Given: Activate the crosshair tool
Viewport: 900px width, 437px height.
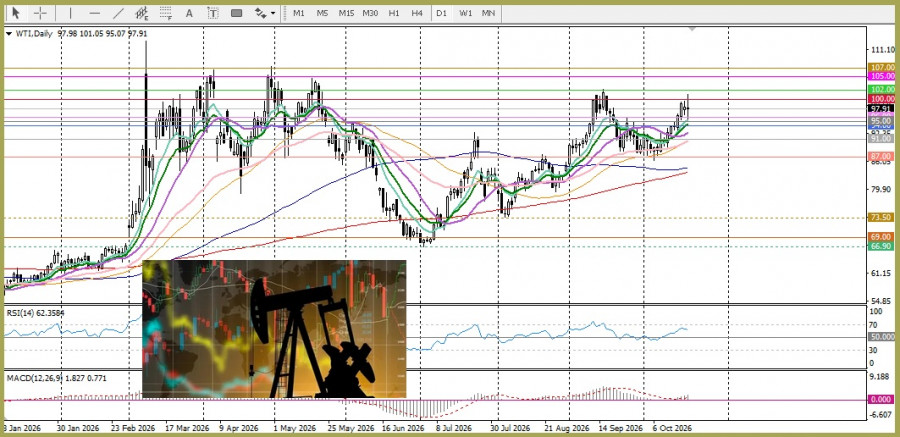Looking at the screenshot, I should coord(40,13).
